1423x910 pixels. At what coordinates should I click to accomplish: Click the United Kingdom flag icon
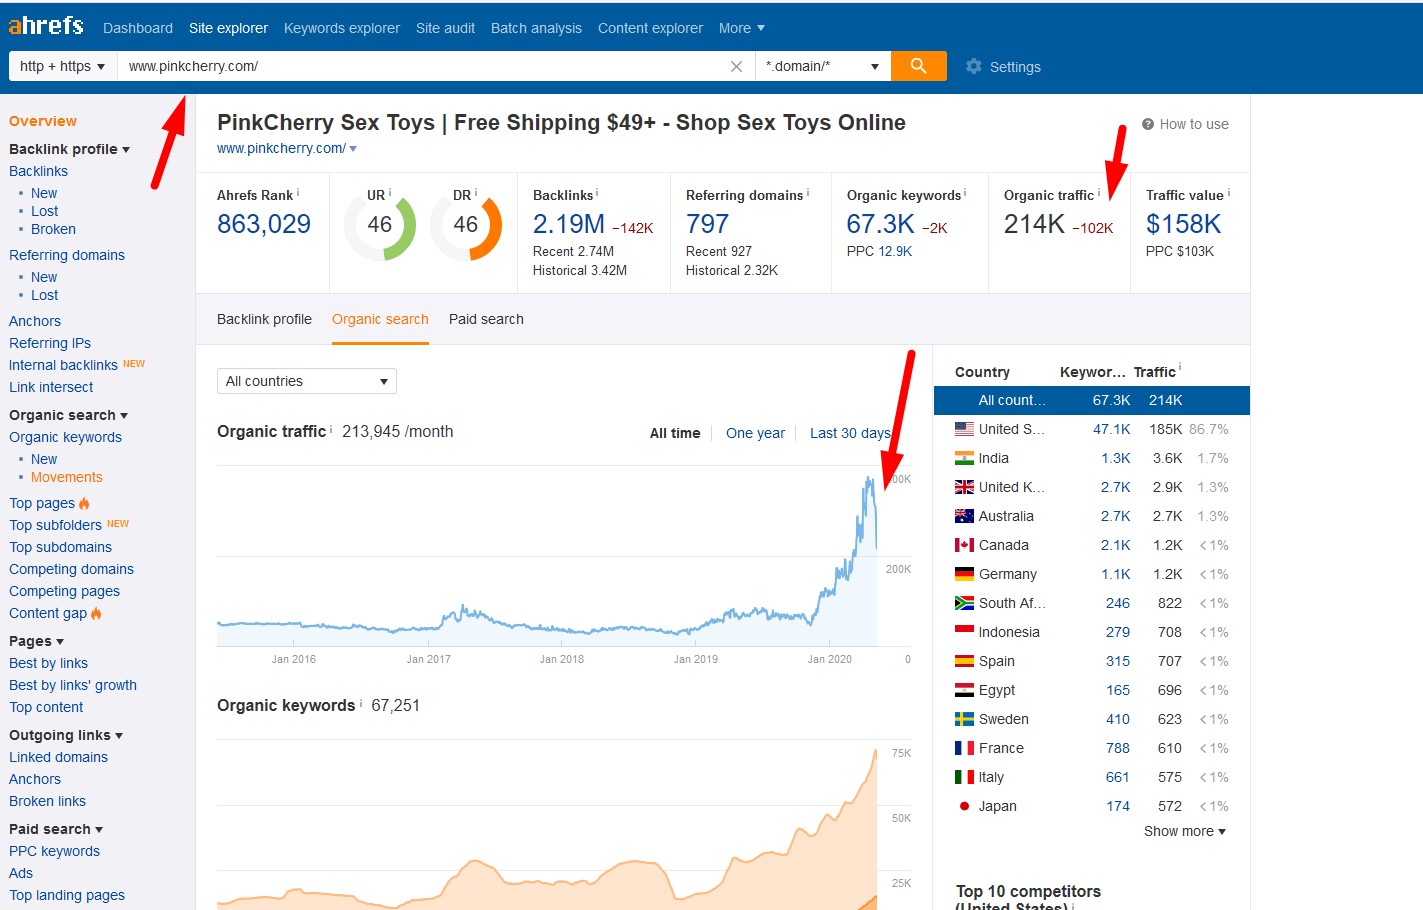click(964, 487)
